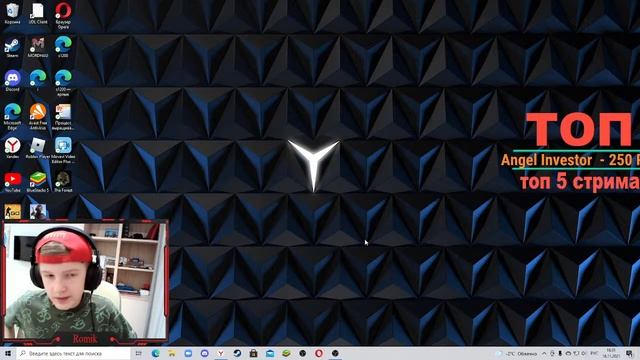
Task: Launch Roblox Player from the desktop
Action: pyautogui.click(x=38, y=148)
